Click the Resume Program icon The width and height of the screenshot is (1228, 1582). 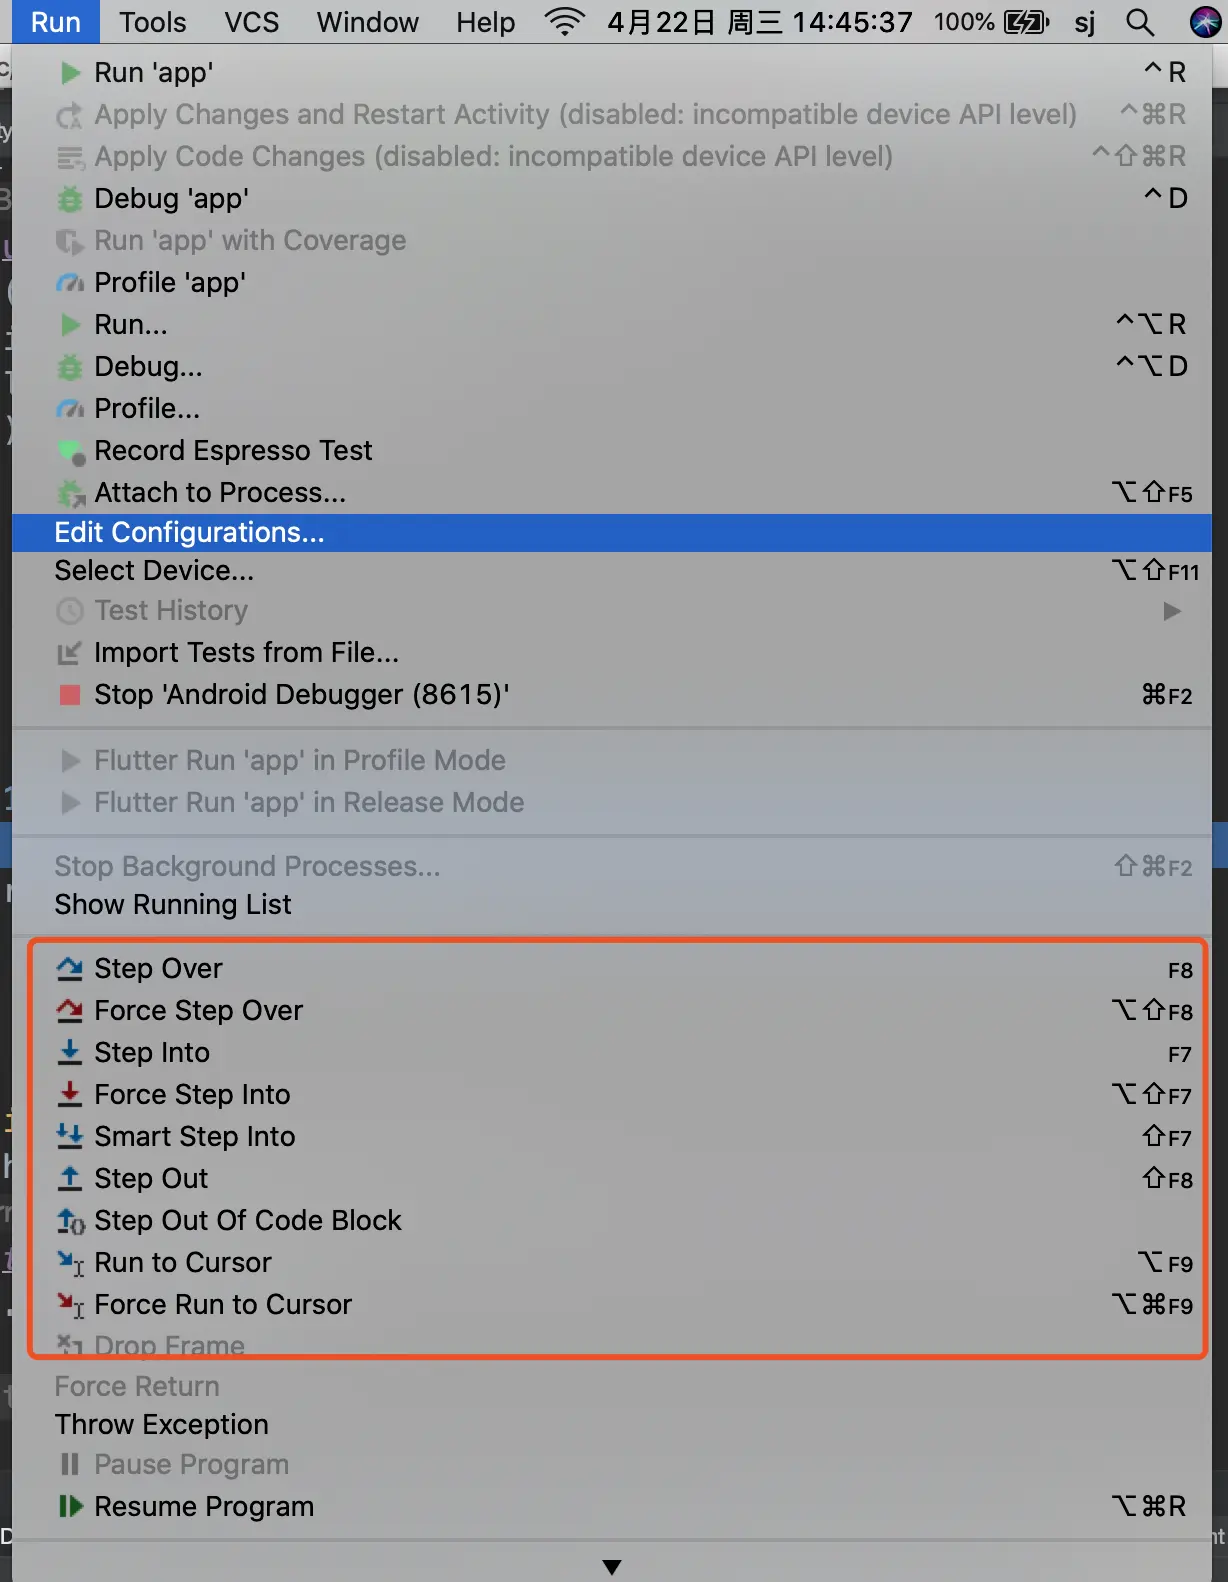70,1506
